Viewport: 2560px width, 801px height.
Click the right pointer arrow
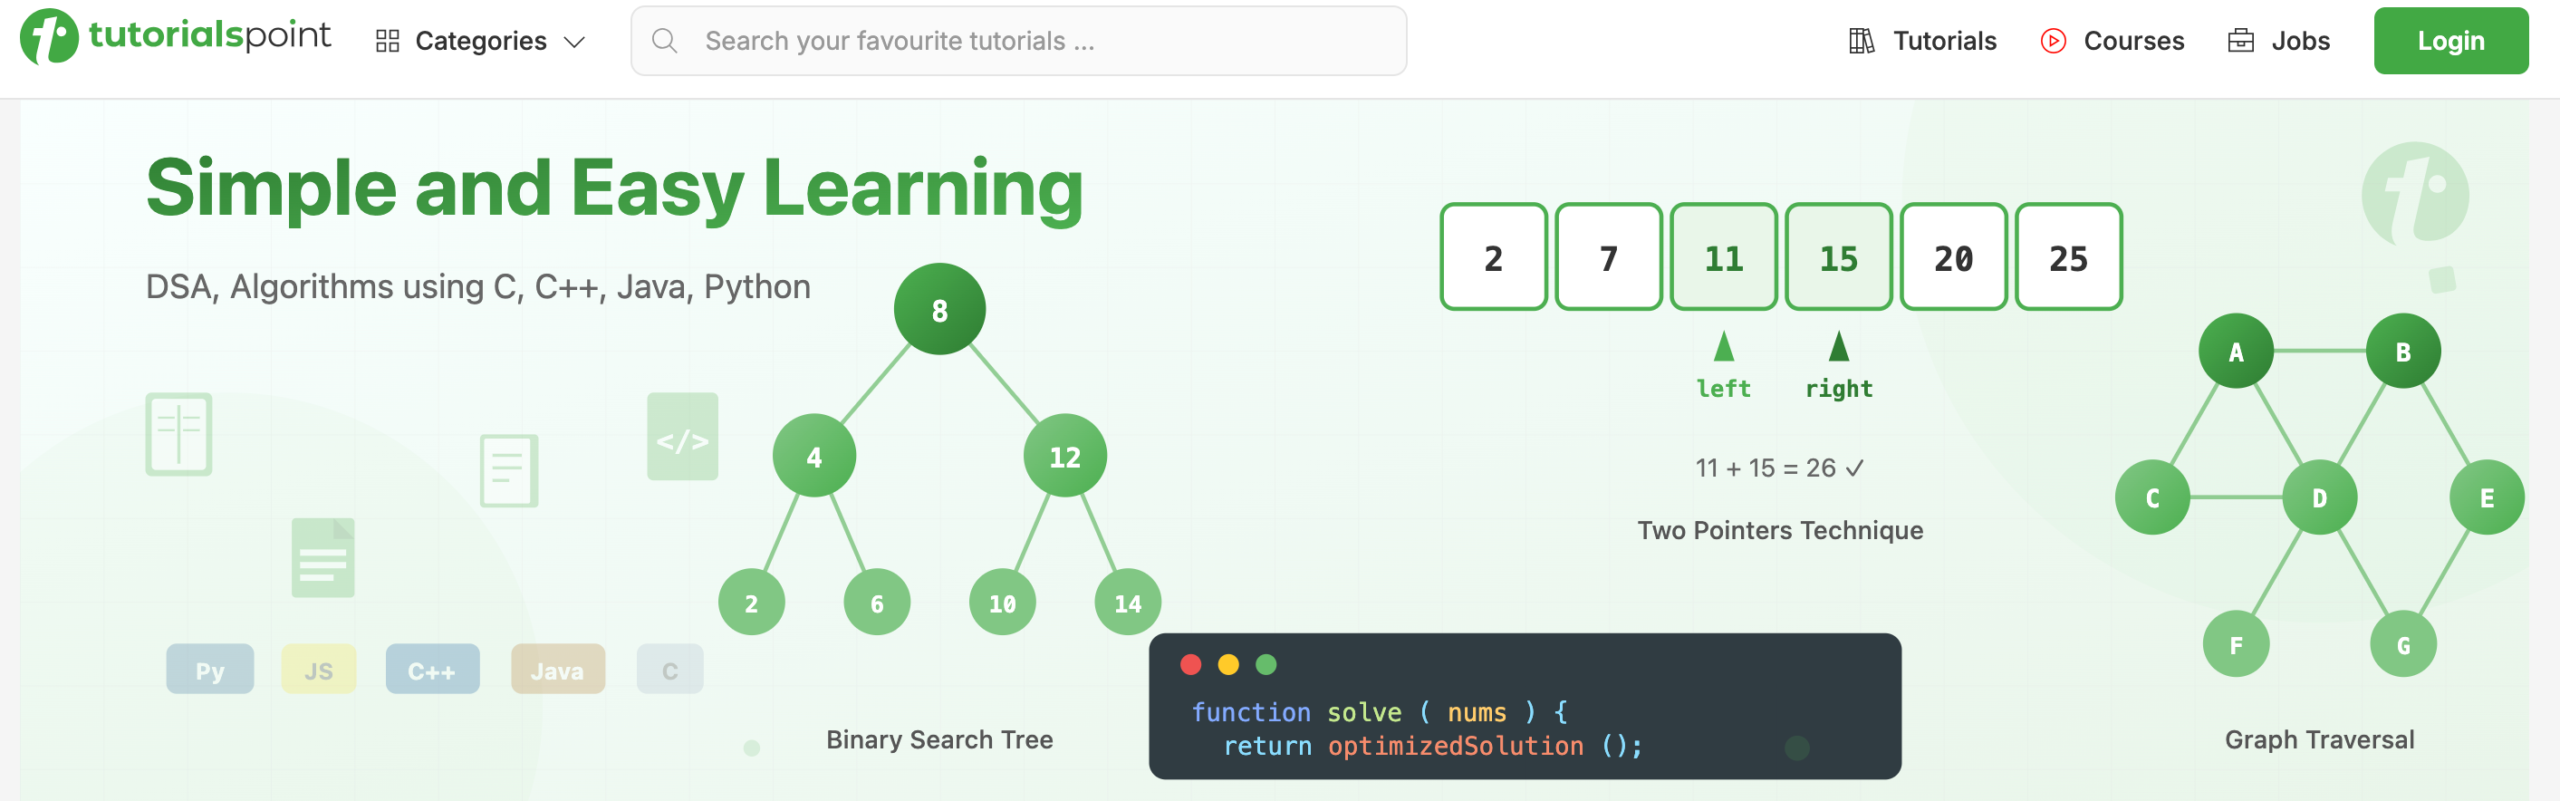(1839, 347)
